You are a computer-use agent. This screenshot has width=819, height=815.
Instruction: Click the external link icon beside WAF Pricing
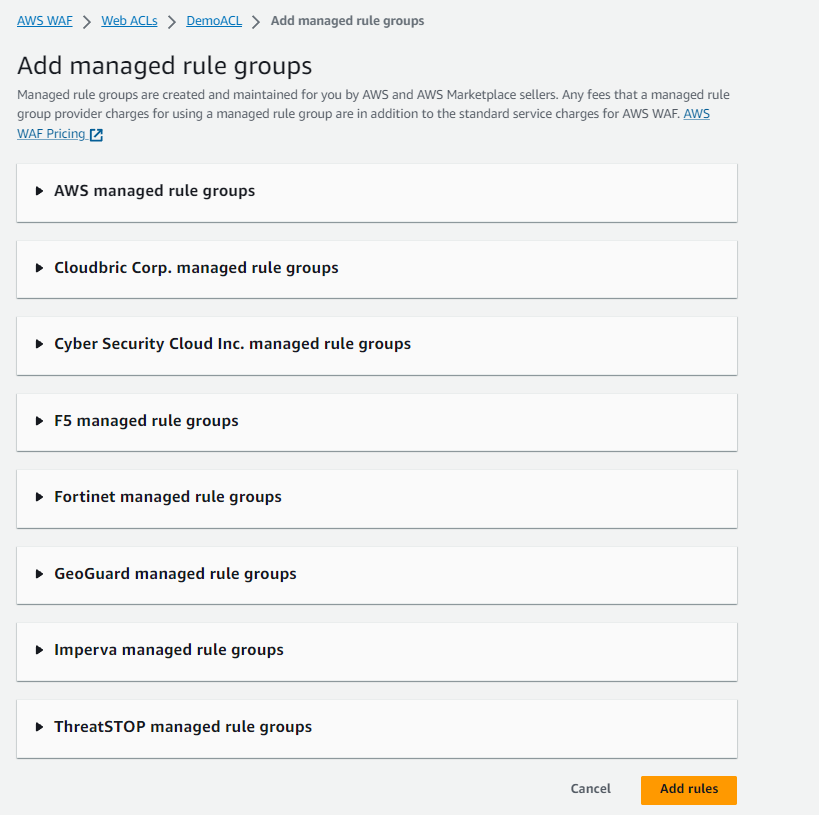[x=96, y=135]
